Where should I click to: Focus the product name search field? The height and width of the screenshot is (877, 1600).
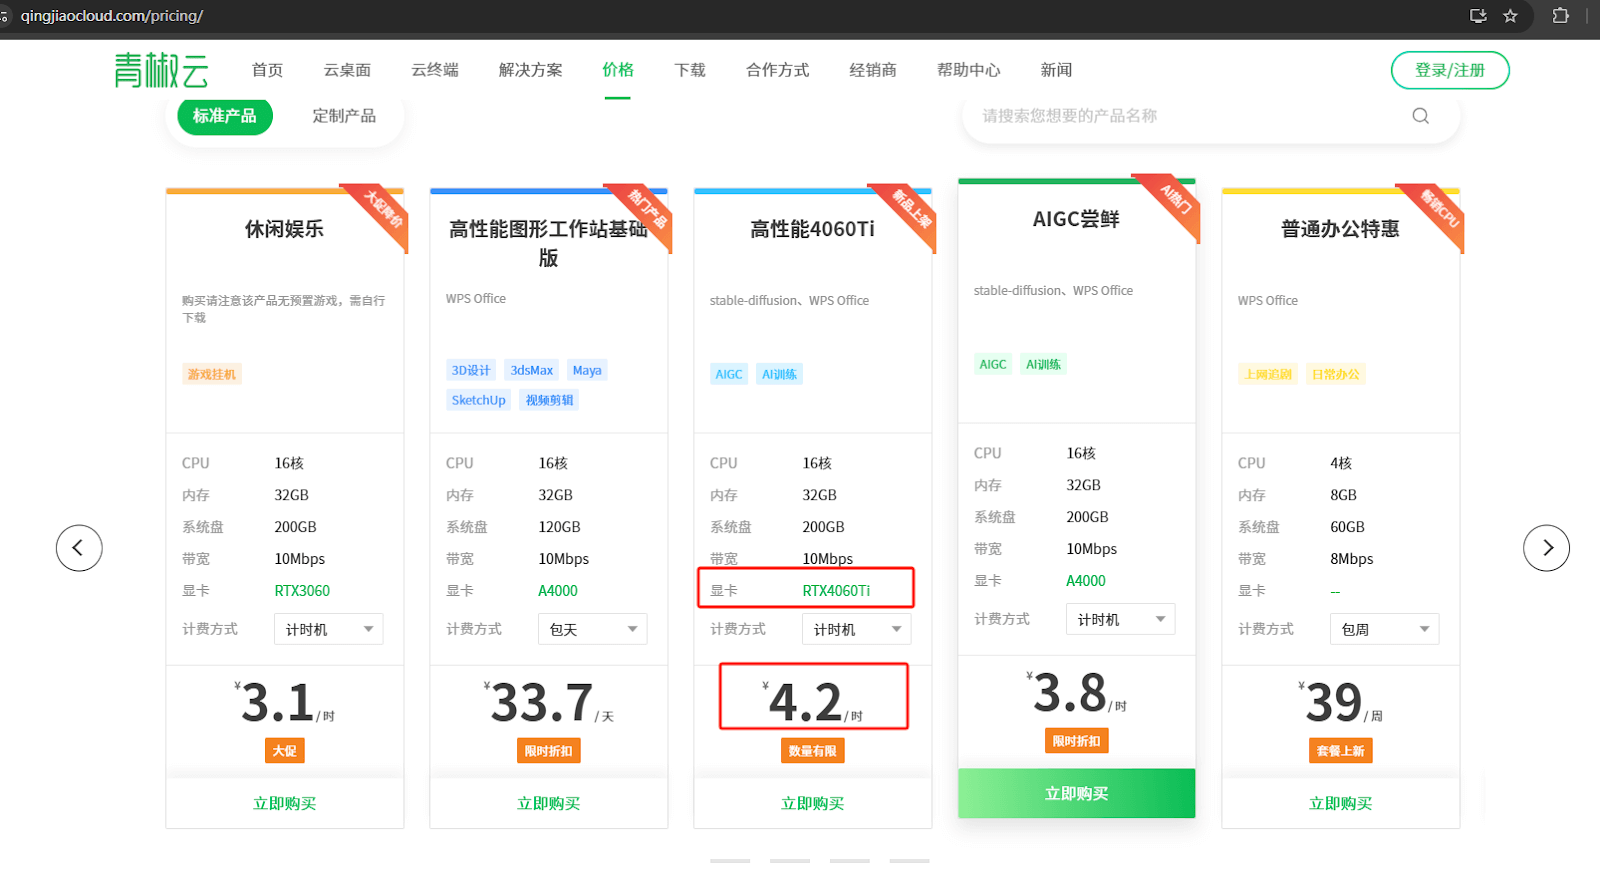[x=1190, y=116]
